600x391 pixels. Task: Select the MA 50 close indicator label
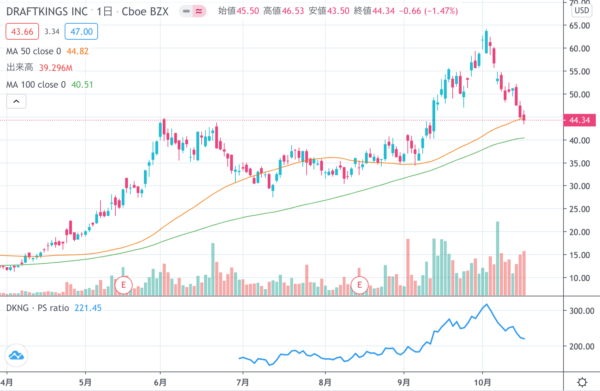tap(33, 51)
